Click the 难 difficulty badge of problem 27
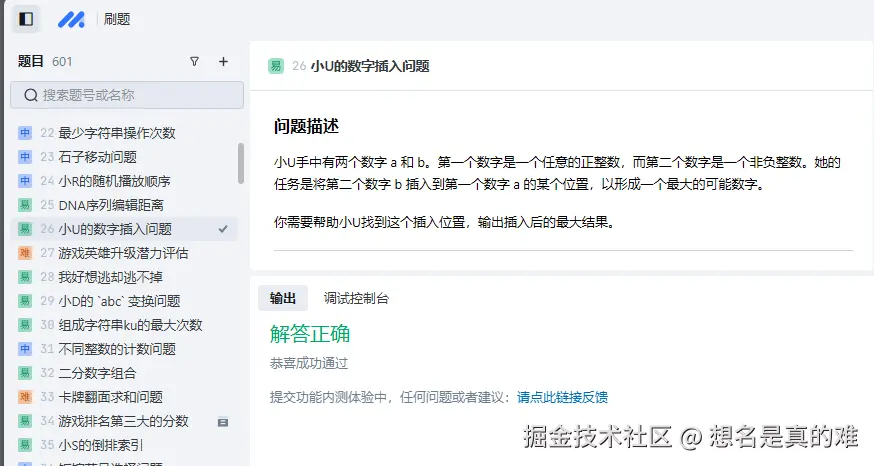This screenshot has height=466, width=874. [x=25, y=253]
